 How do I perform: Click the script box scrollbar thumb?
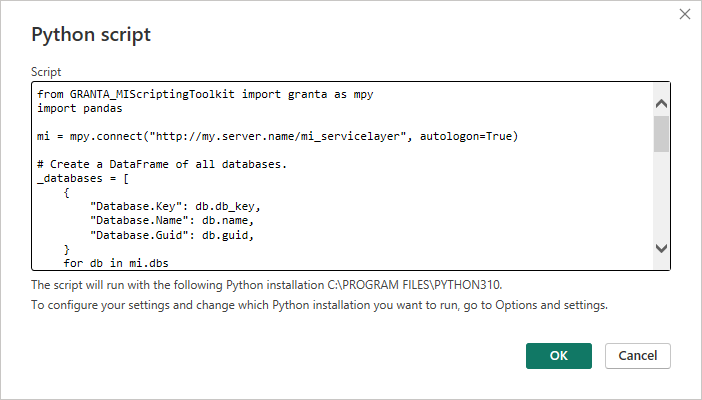pos(661,134)
